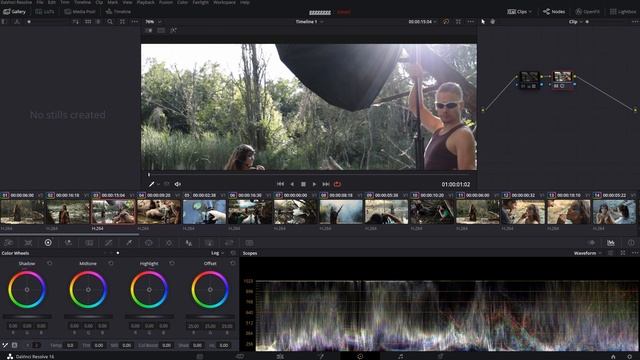Viewport: 640px width, 360px height.
Task: Bypass color grades toggle
Action: (446, 22)
